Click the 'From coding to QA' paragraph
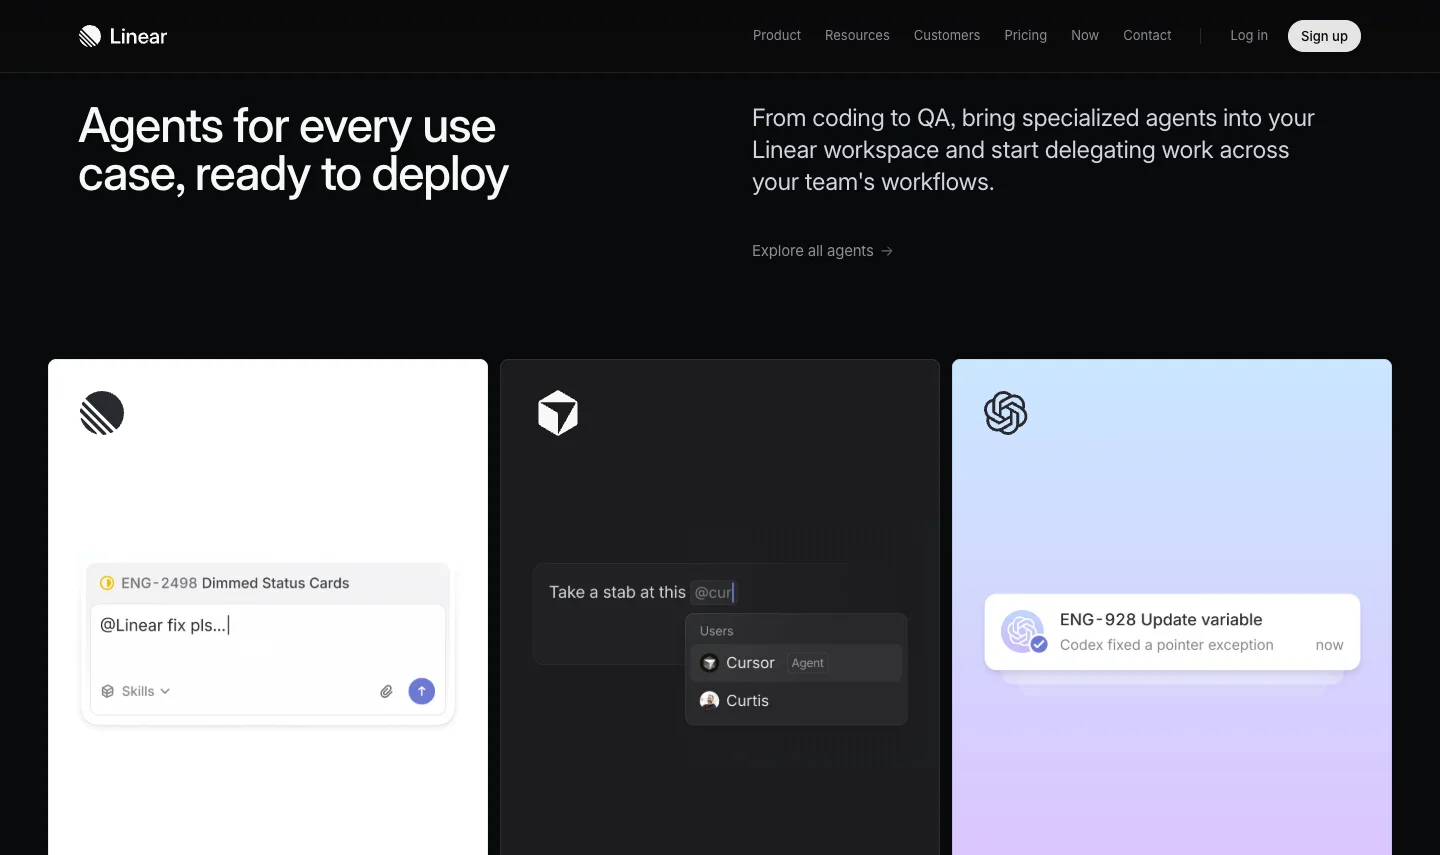1440x855 pixels. coord(1033,150)
